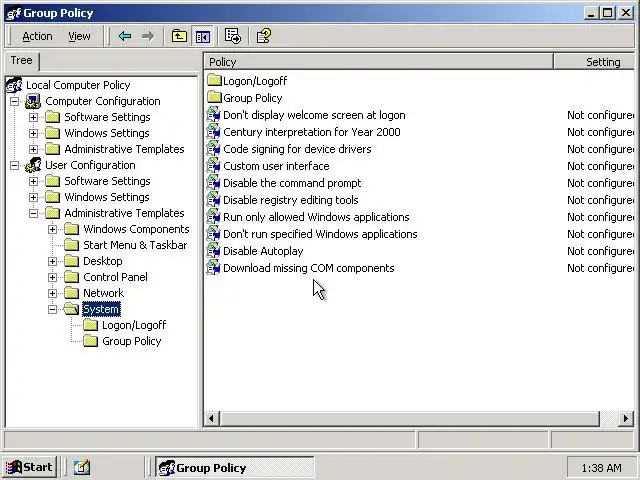Screen dimensions: 640x480
Task: Click the policy icon beside Disable registry editing tools
Action: (x=213, y=200)
